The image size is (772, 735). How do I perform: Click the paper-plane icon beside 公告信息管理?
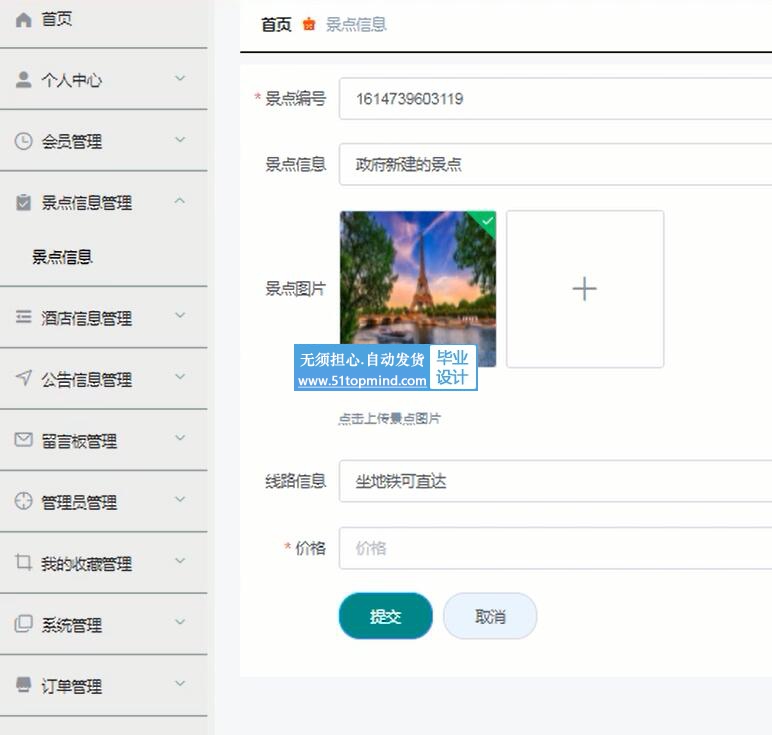click(24, 378)
